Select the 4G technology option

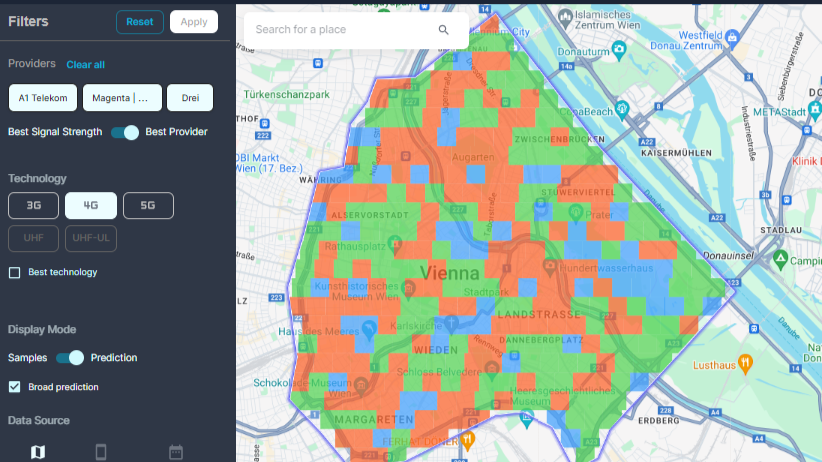[x=91, y=206]
